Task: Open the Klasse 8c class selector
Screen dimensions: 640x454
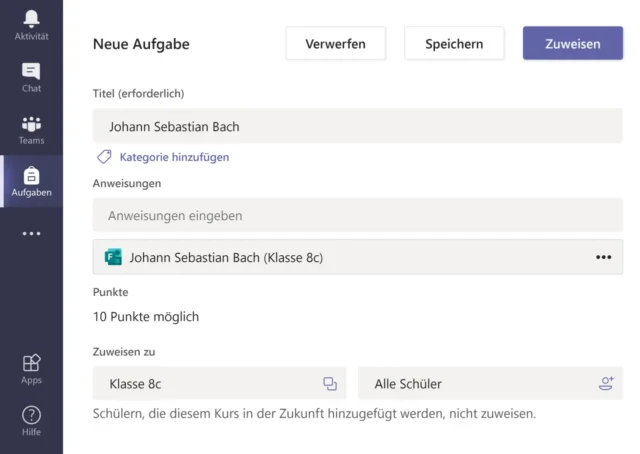Action: [210, 384]
